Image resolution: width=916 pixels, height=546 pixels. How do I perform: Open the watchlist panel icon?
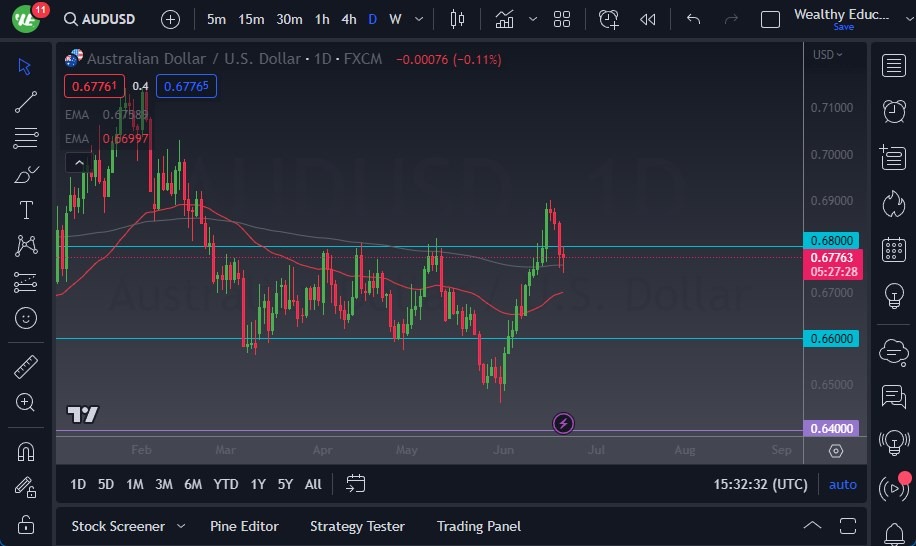click(893, 66)
